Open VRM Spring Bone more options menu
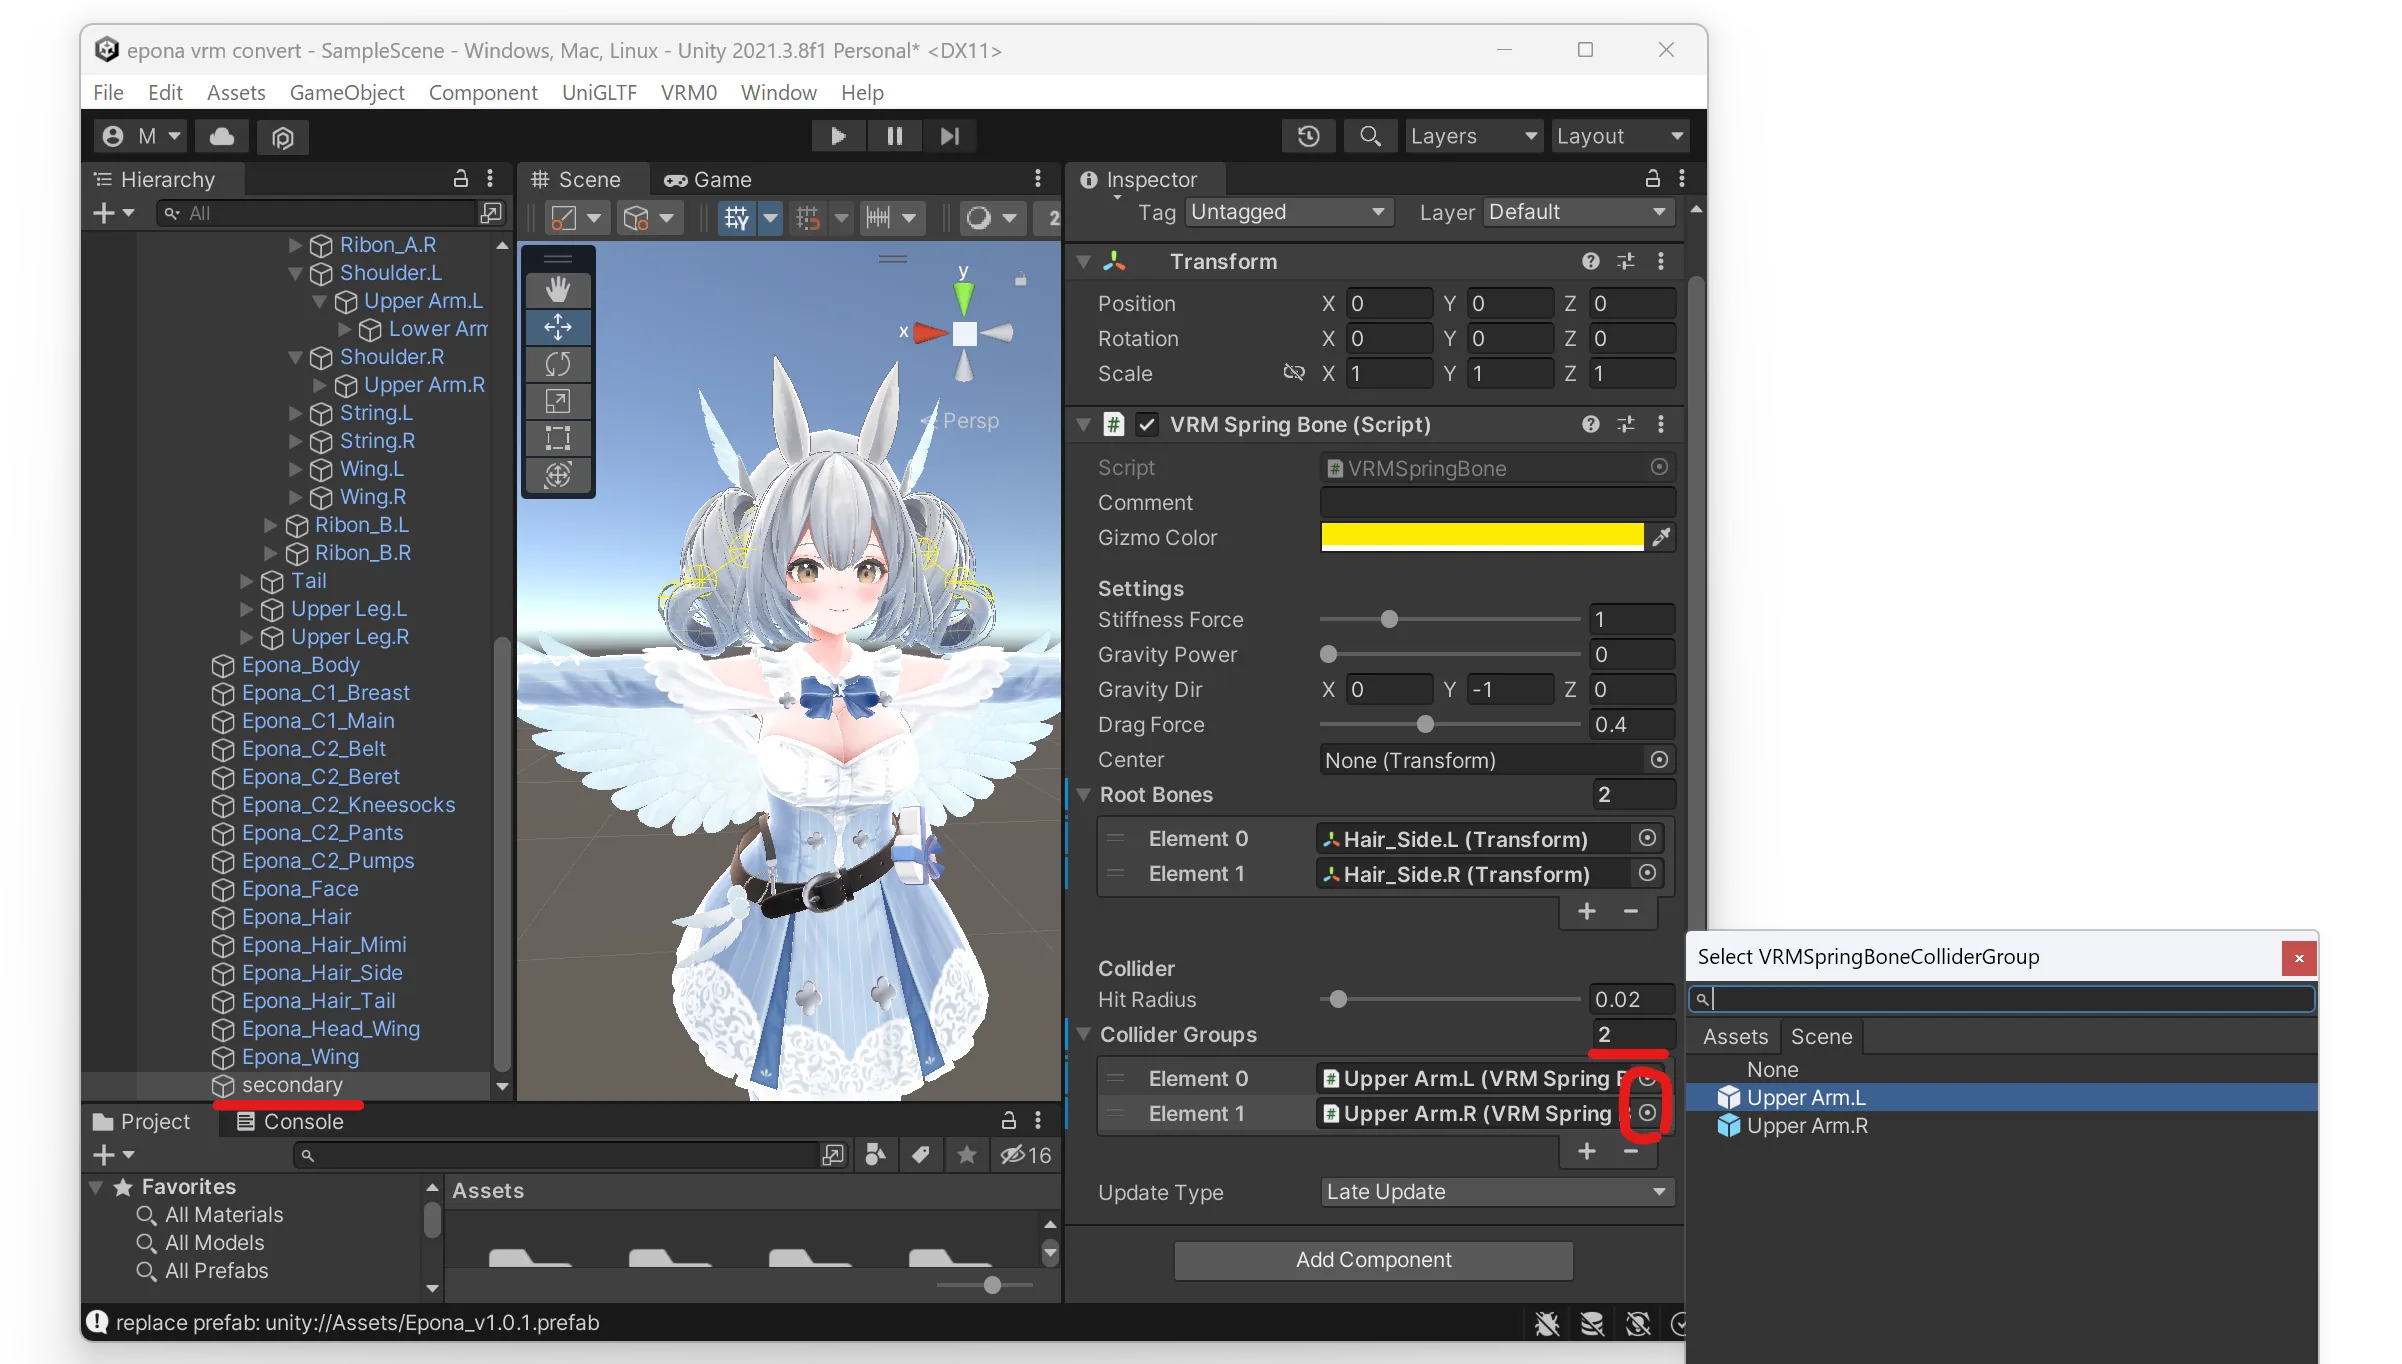Viewport: 2402px width, 1364px height. [1661, 424]
